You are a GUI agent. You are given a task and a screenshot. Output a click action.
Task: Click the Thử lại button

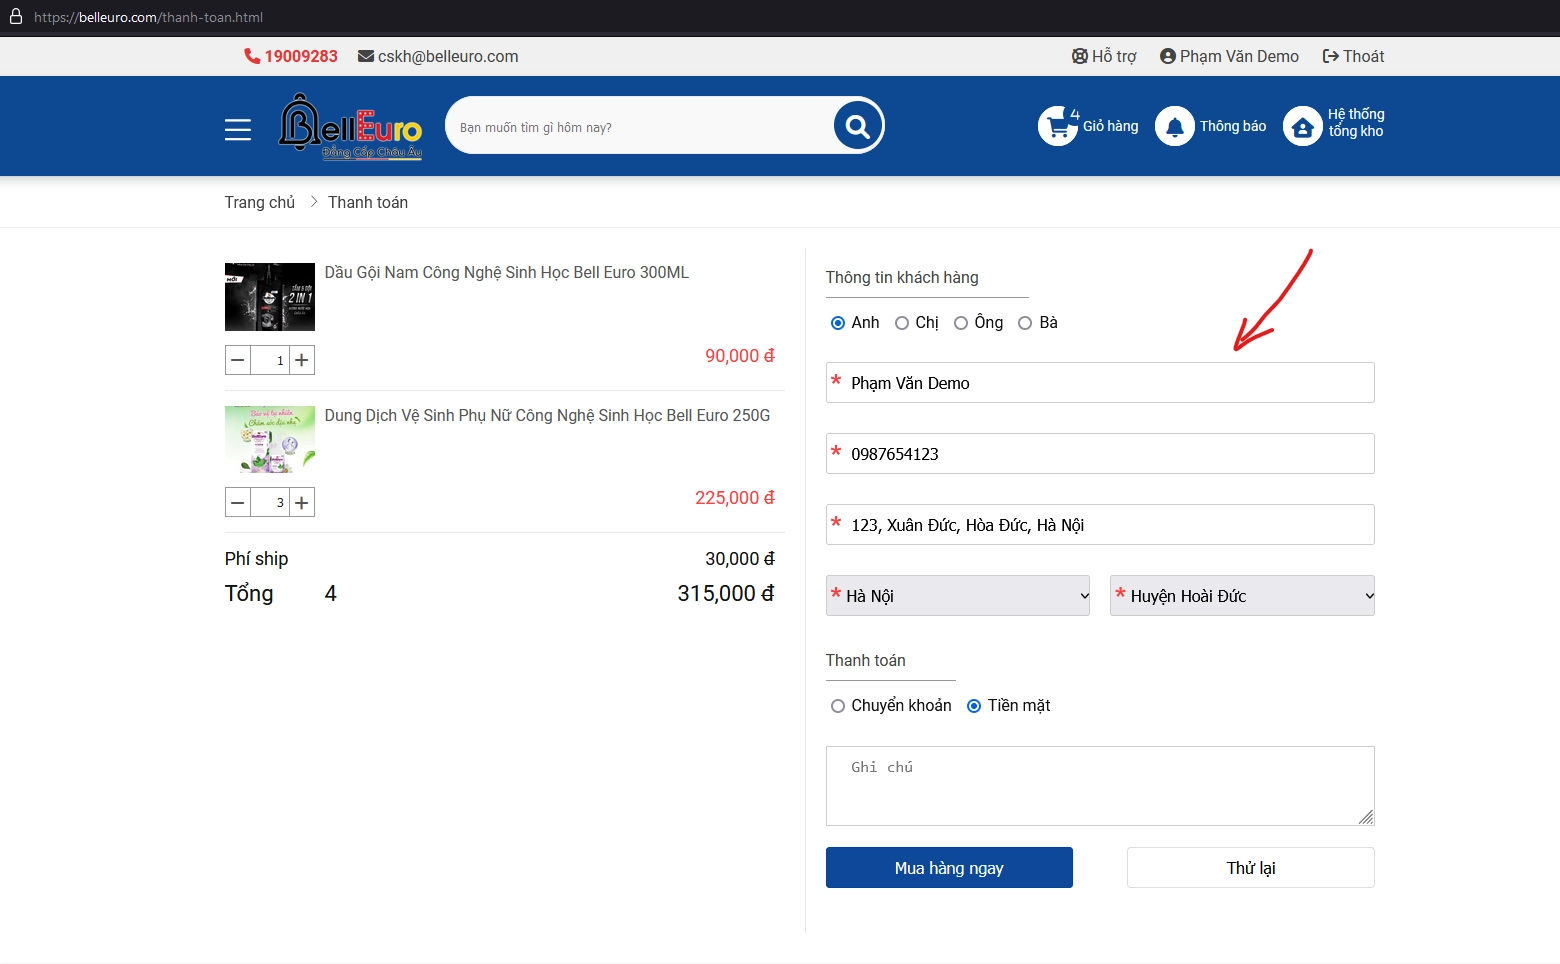pyautogui.click(x=1250, y=868)
